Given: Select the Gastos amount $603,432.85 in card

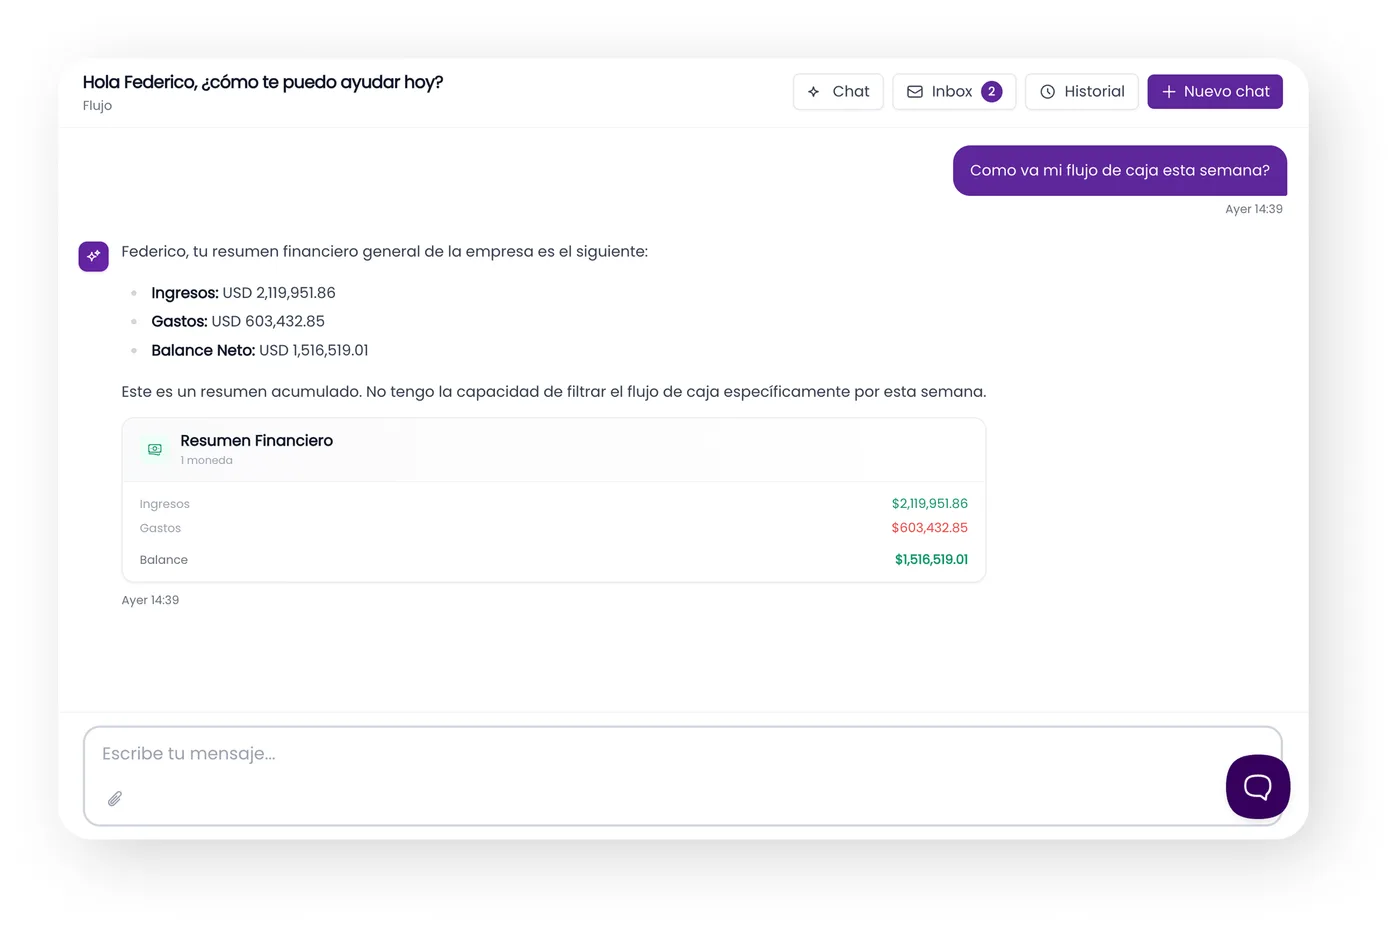Looking at the screenshot, I should pos(930,528).
